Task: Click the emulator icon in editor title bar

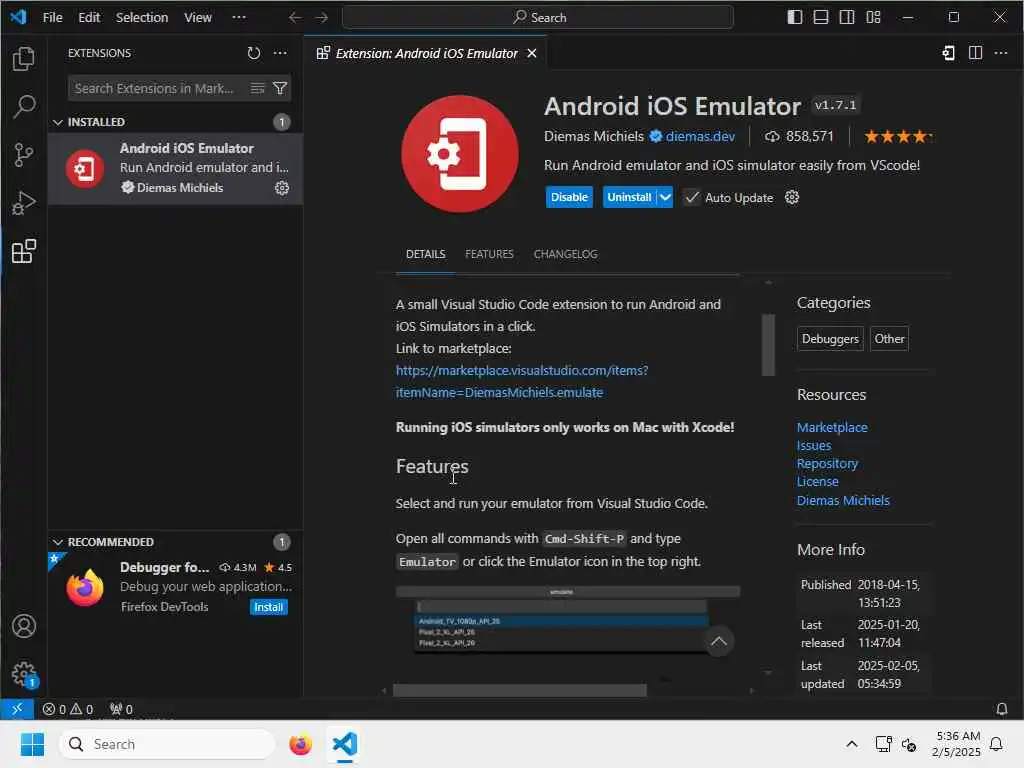Action: (x=948, y=53)
